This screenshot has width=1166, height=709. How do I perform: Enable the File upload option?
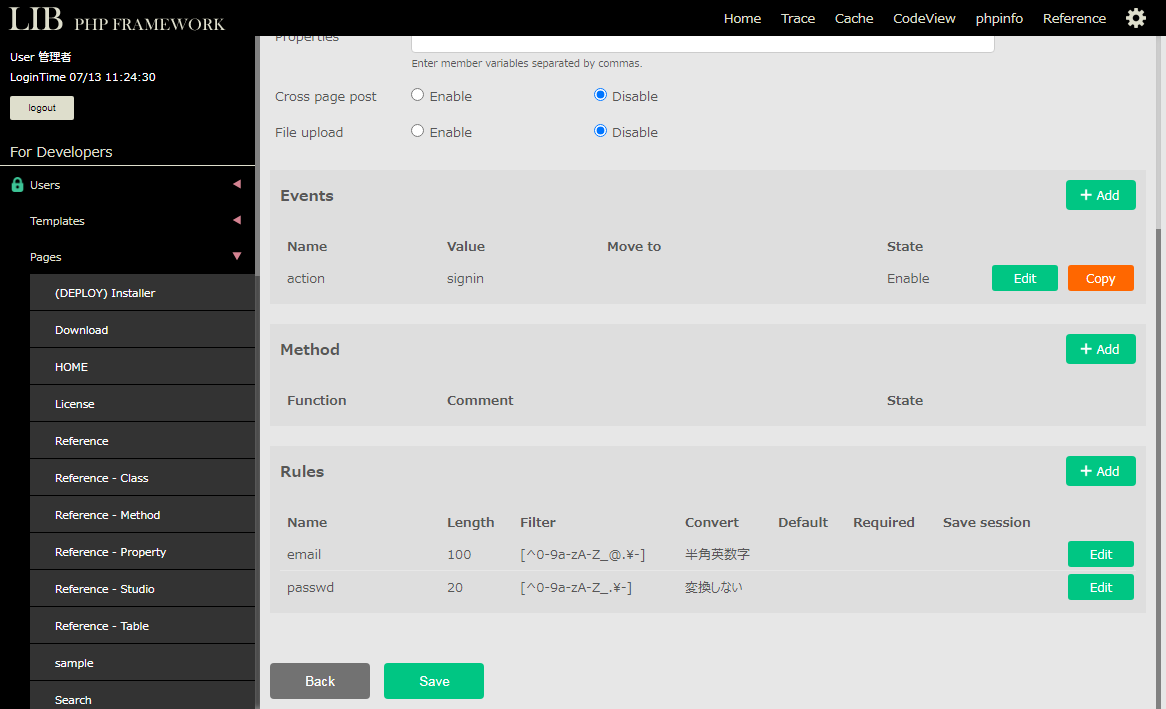(x=418, y=131)
